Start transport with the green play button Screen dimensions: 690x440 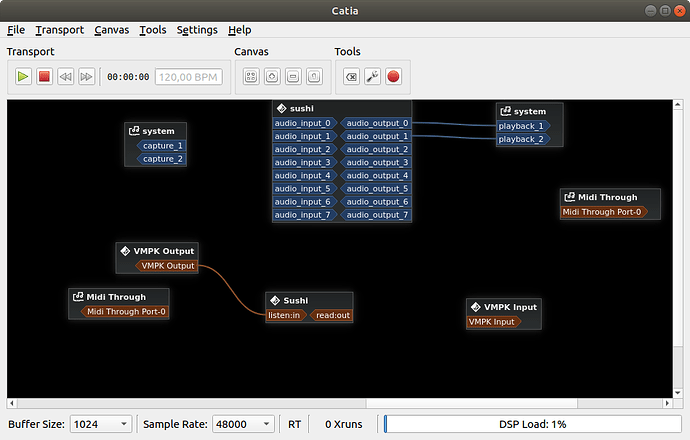click(x=23, y=77)
